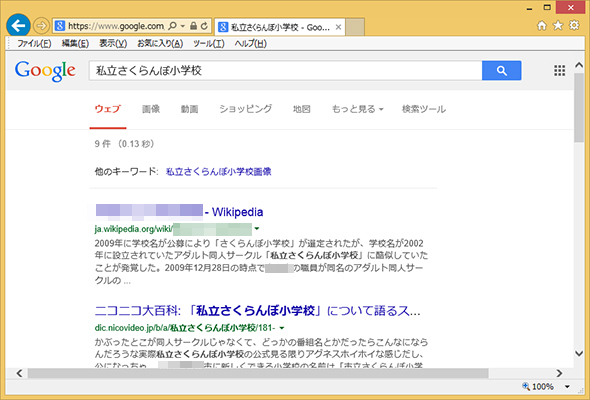Open the 編集(E) menu
The width and height of the screenshot is (590, 400).
[x=75, y=44]
